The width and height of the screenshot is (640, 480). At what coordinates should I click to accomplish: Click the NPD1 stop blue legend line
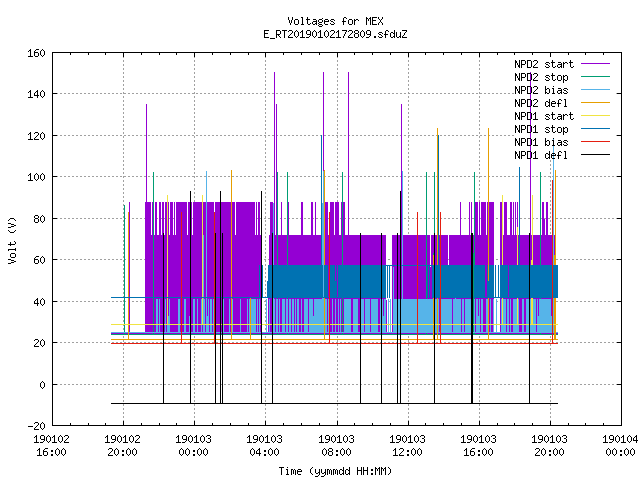click(x=595, y=129)
